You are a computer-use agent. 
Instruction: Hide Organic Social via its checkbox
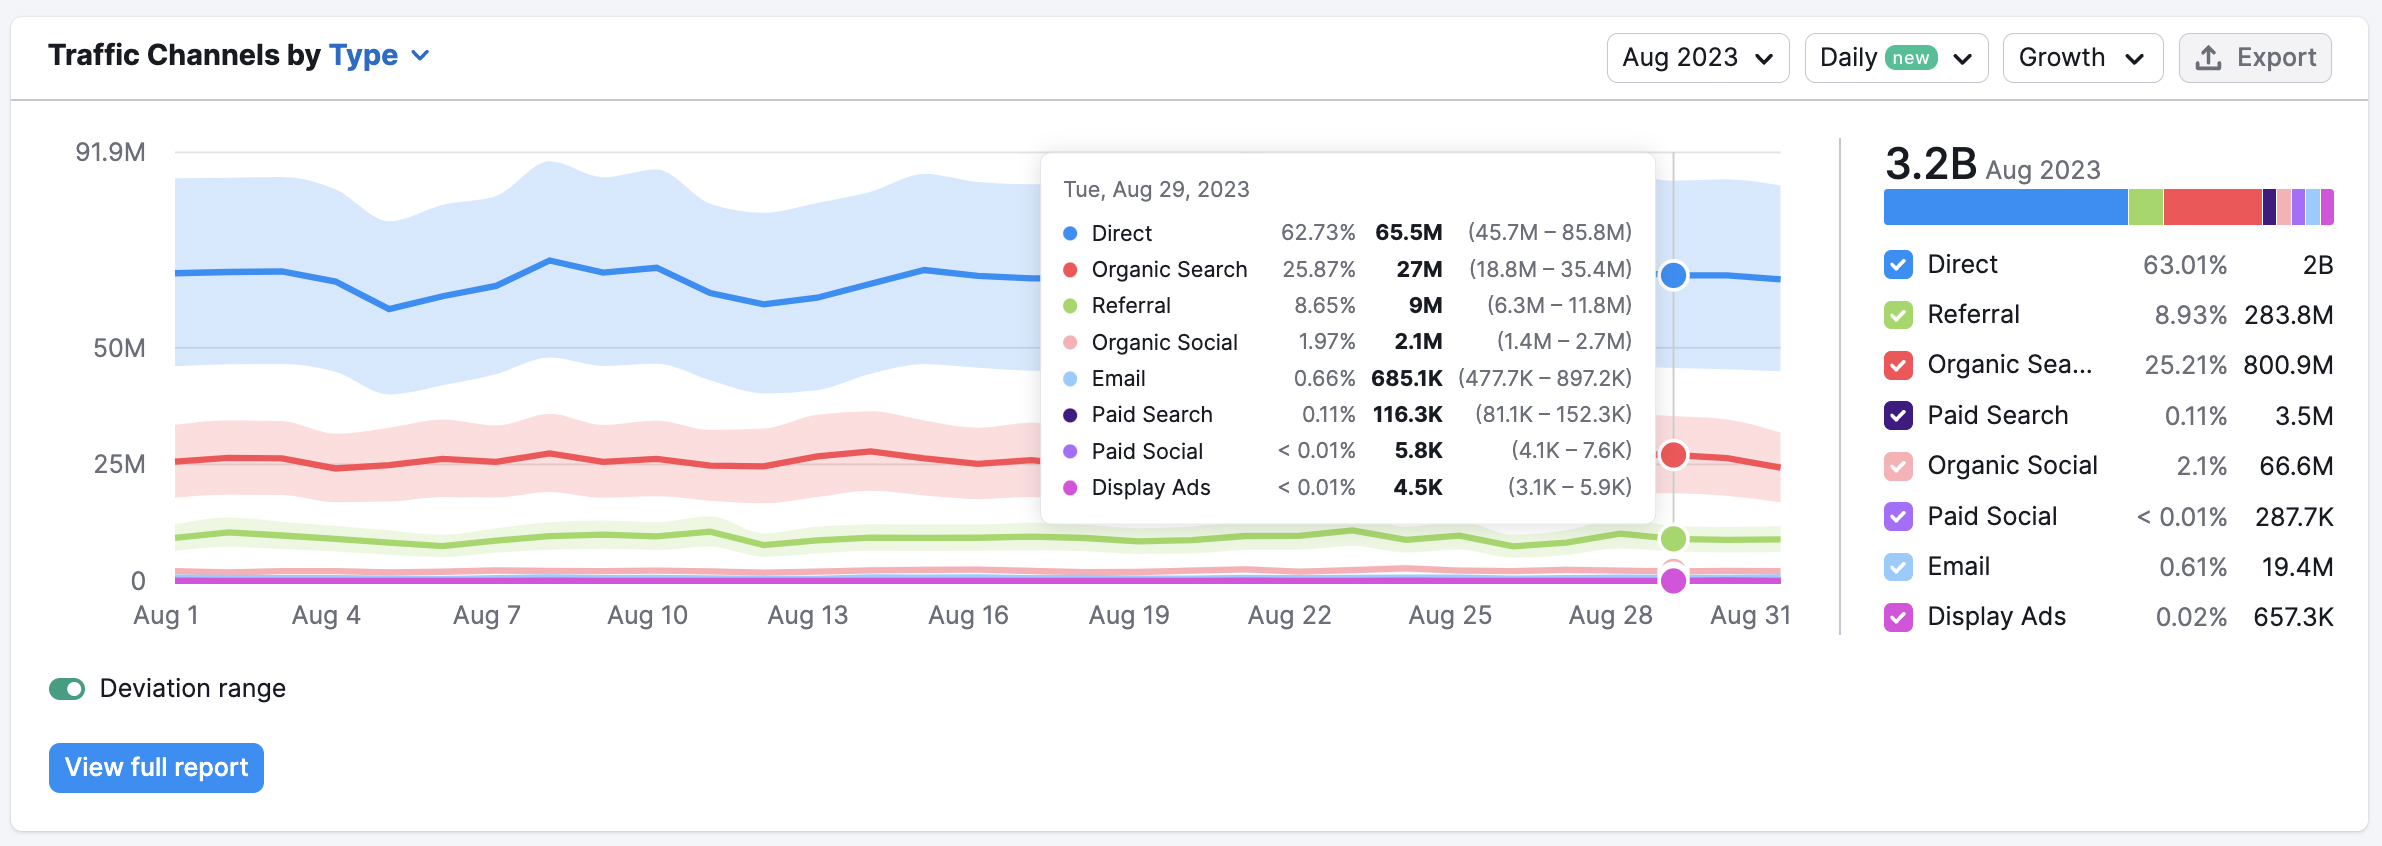pos(1898,466)
